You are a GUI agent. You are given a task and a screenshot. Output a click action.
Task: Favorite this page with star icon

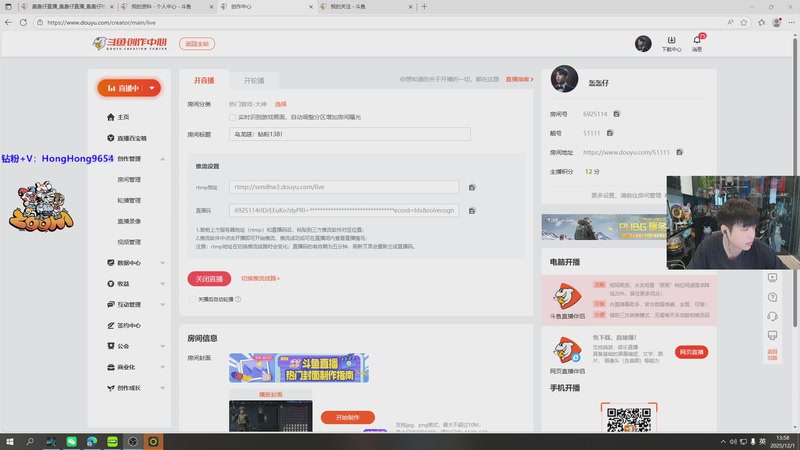tap(744, 22)
